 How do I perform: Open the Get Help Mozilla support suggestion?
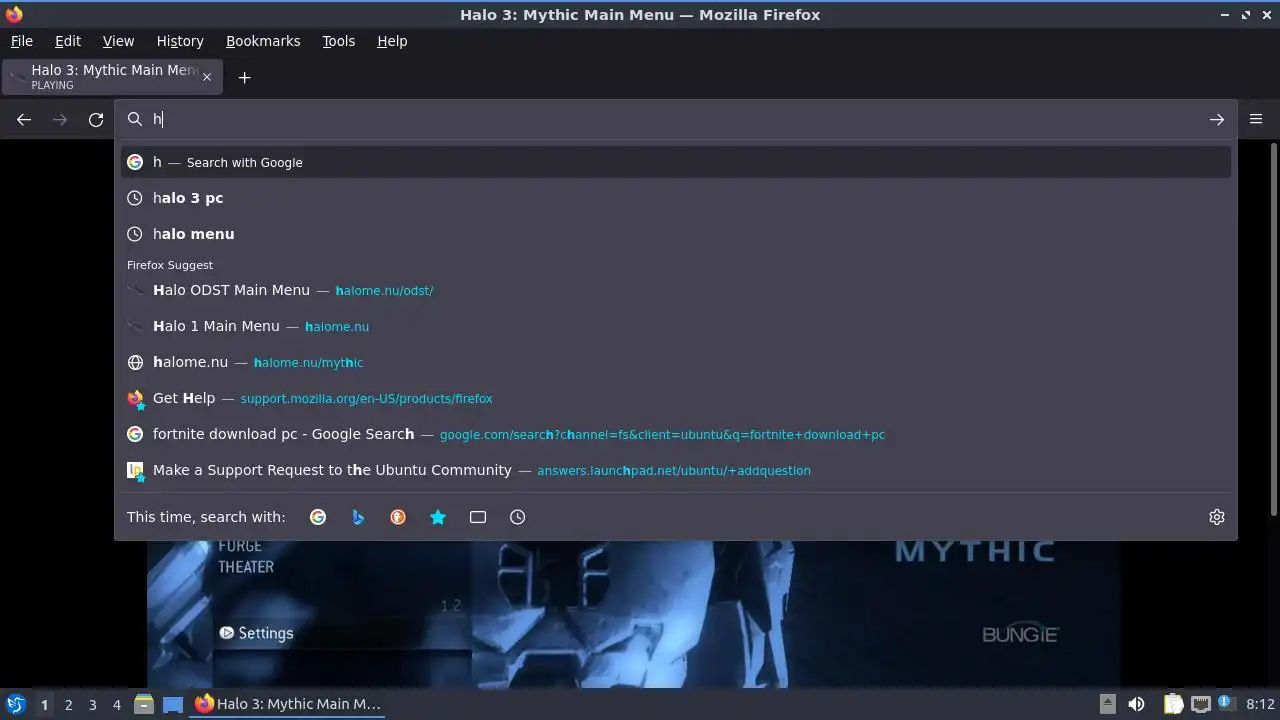(x=675, y=398)
